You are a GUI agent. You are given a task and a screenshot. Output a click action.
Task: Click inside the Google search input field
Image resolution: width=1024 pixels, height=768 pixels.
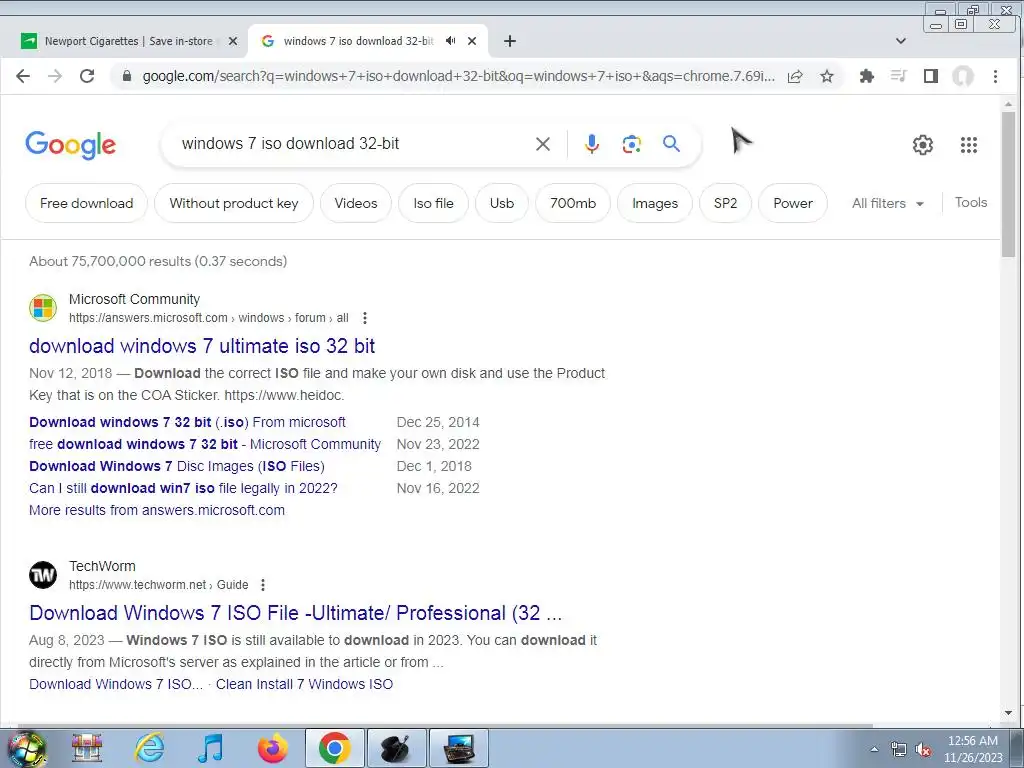[353, 144]
